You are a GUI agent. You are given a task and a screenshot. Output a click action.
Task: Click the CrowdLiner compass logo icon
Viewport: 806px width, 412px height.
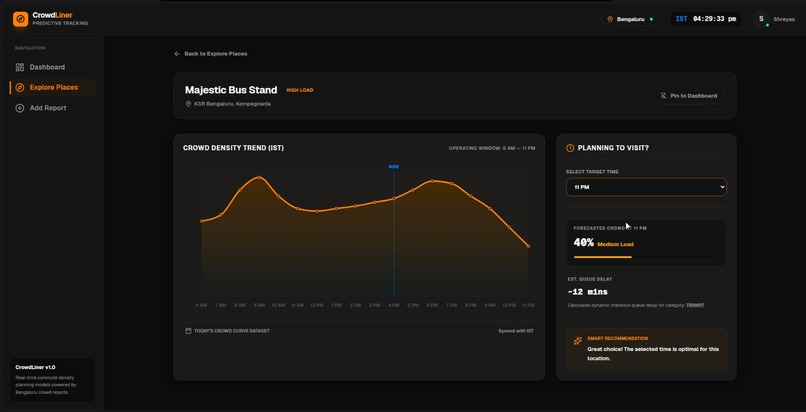click(x=21, y=20)
